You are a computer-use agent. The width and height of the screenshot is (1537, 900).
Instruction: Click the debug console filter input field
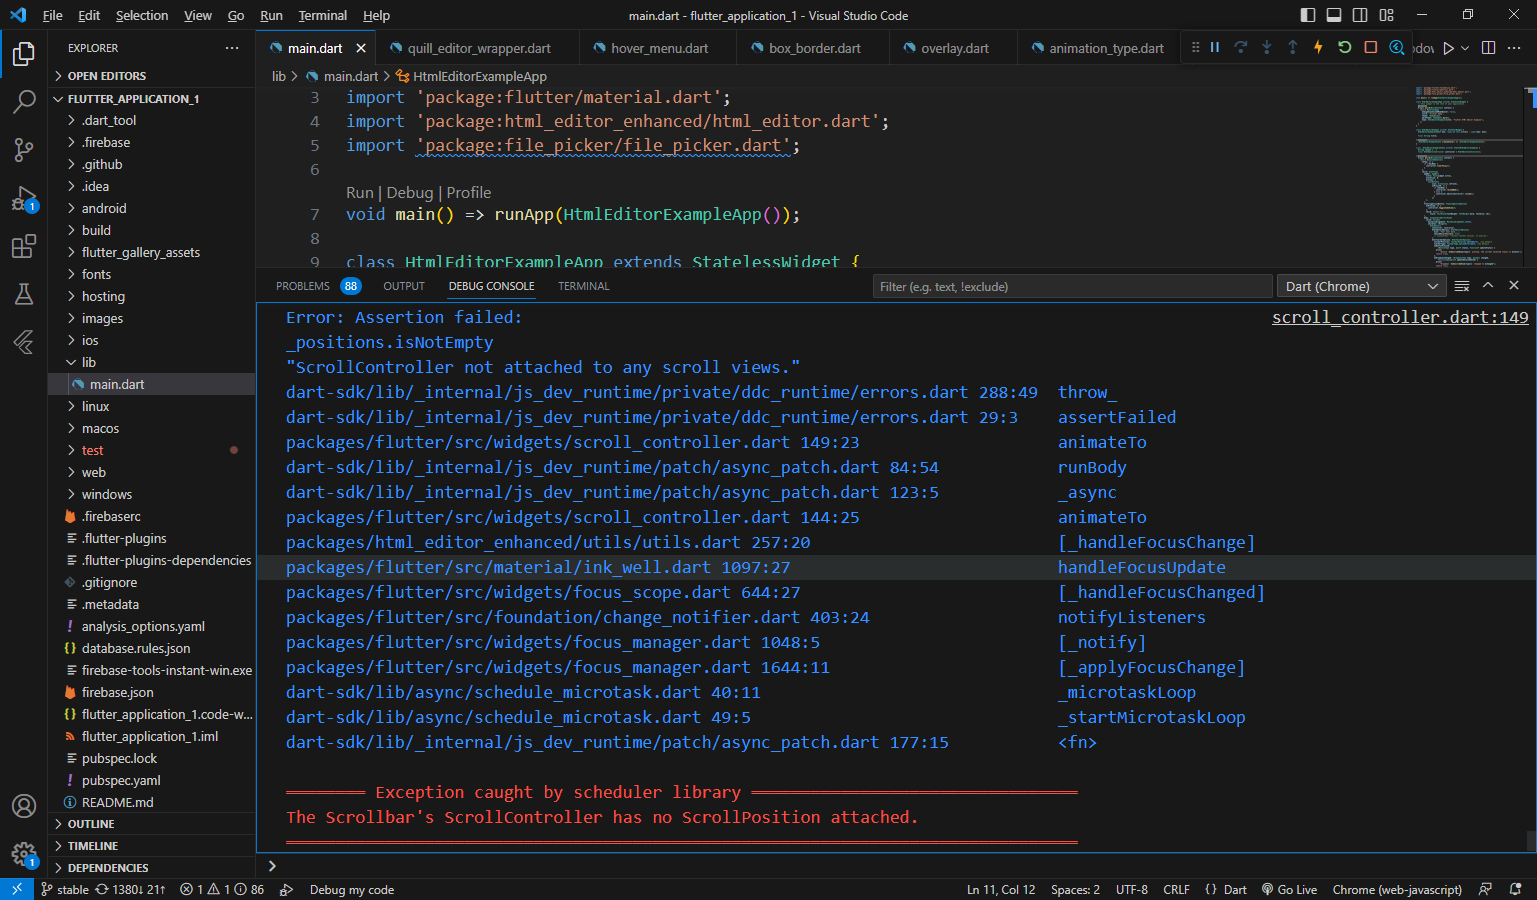1072,286
